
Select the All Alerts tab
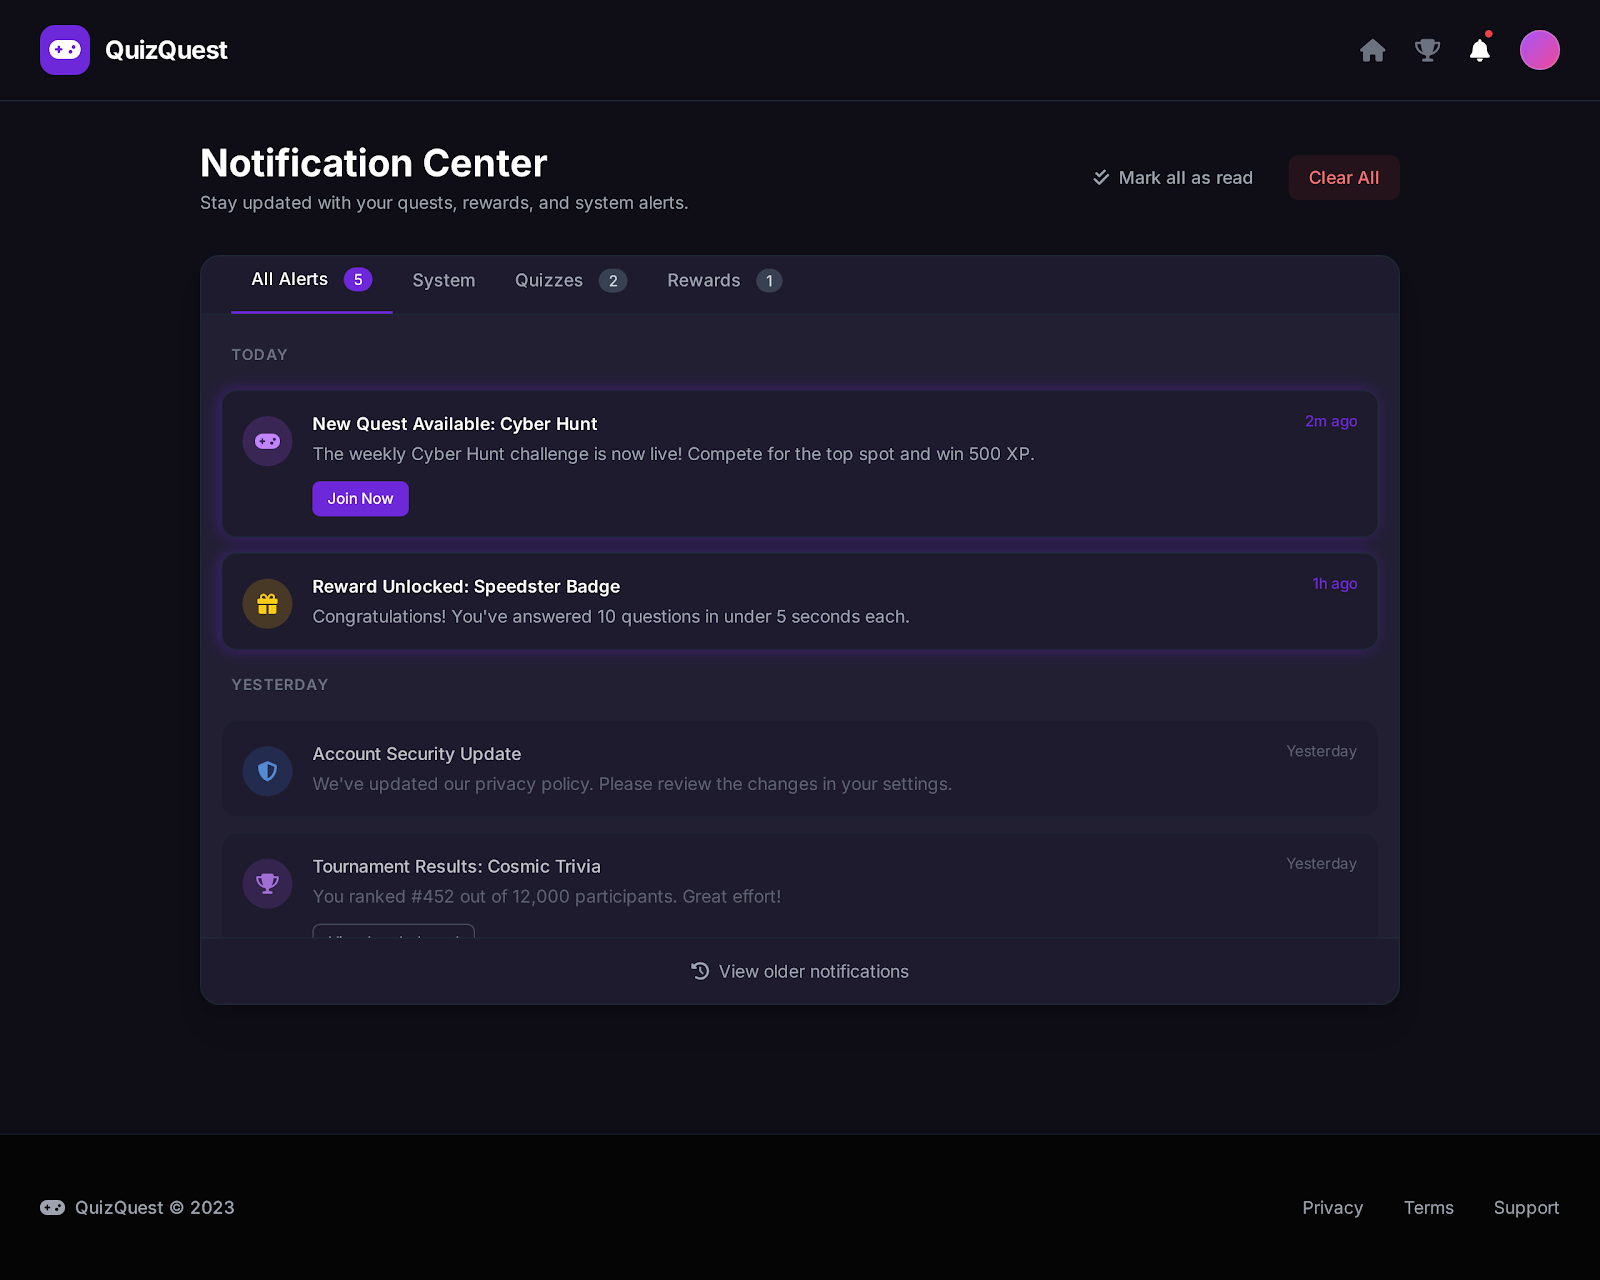pos(290,279)
